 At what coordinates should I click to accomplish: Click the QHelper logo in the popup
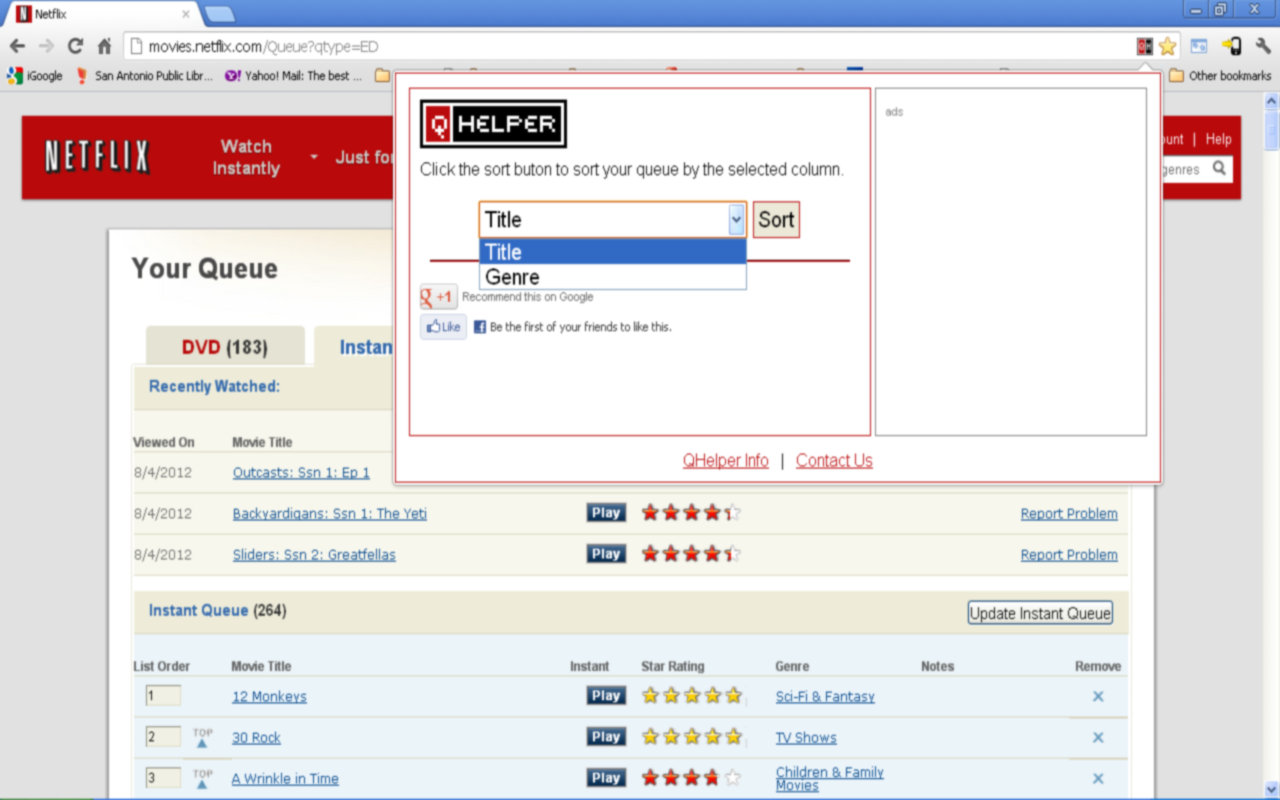pos(493,124)
